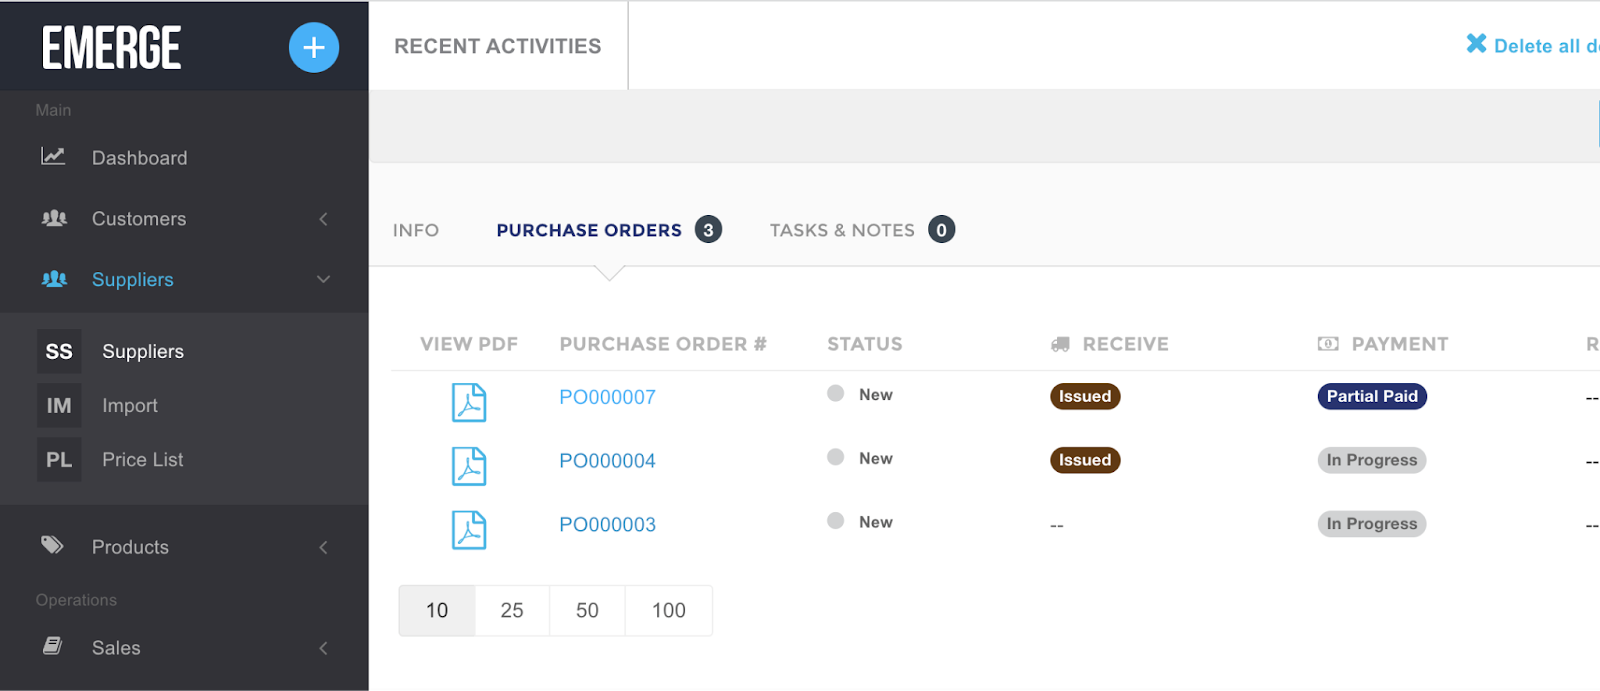Click the SS Suppliers badge icon
The image size is (1600, 691).
(59, 351)
